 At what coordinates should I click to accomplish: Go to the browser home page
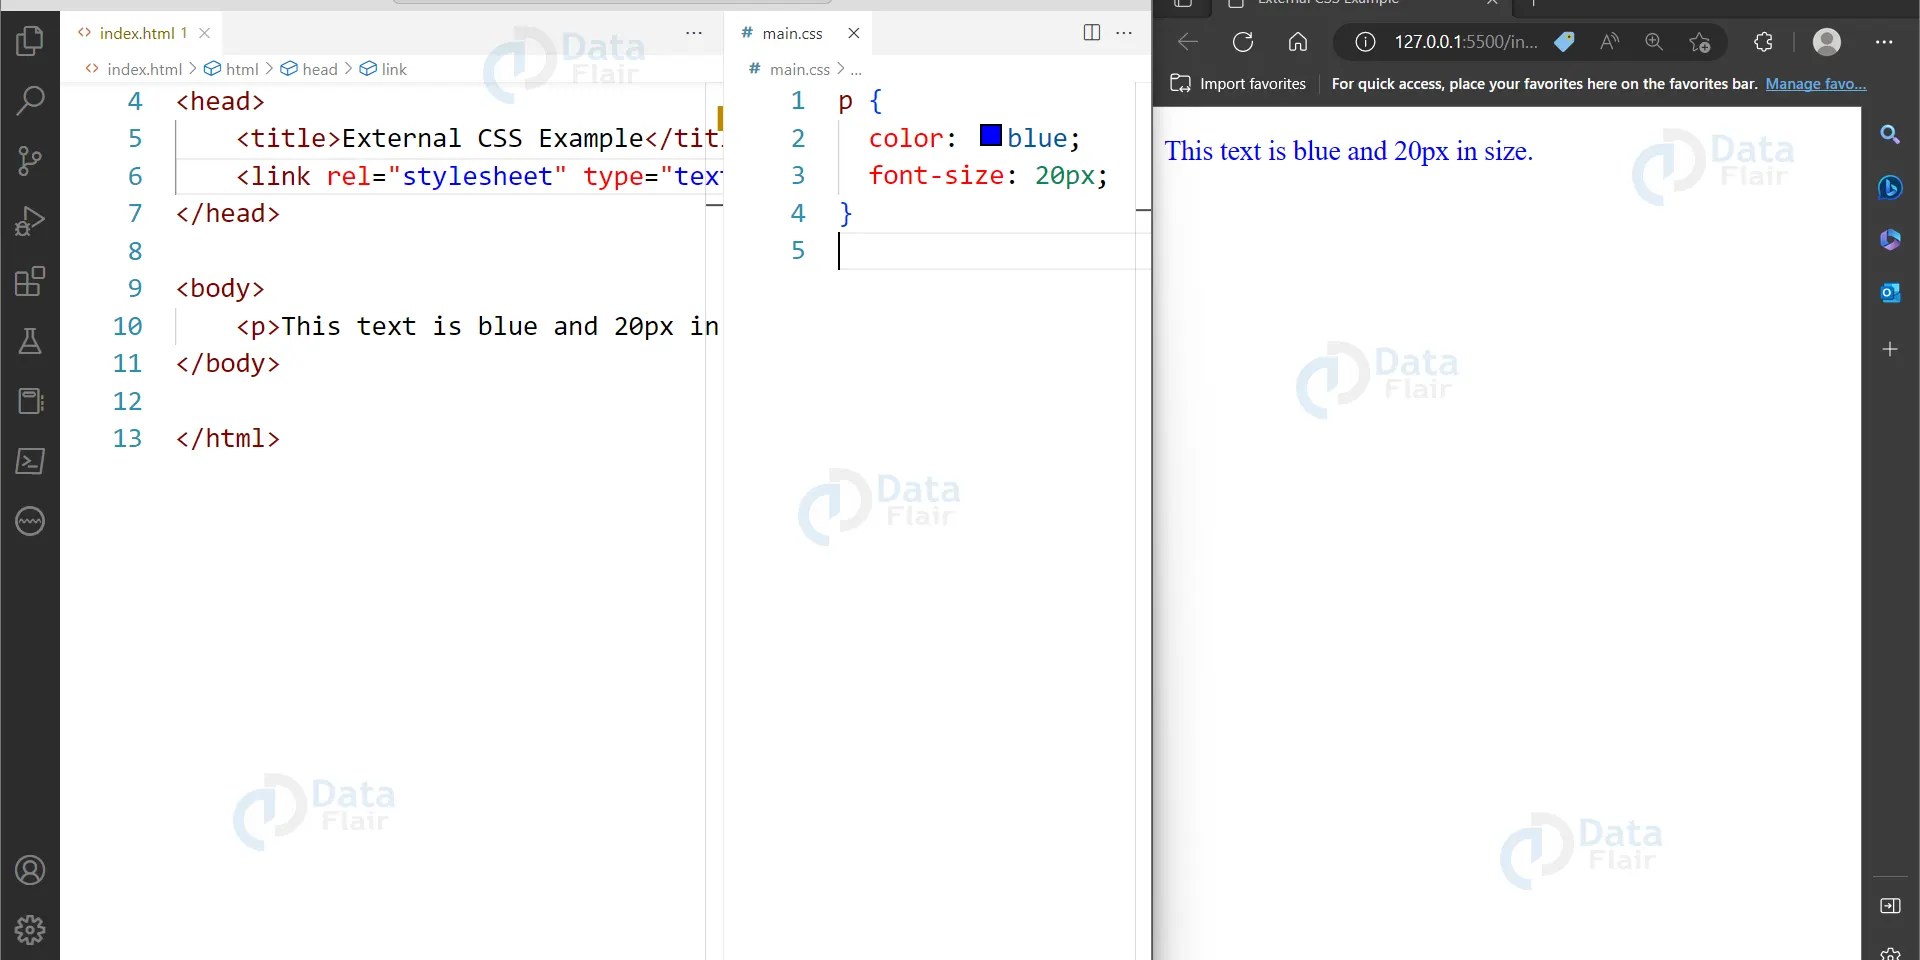pyautogui.click(x=1298, y=42)
